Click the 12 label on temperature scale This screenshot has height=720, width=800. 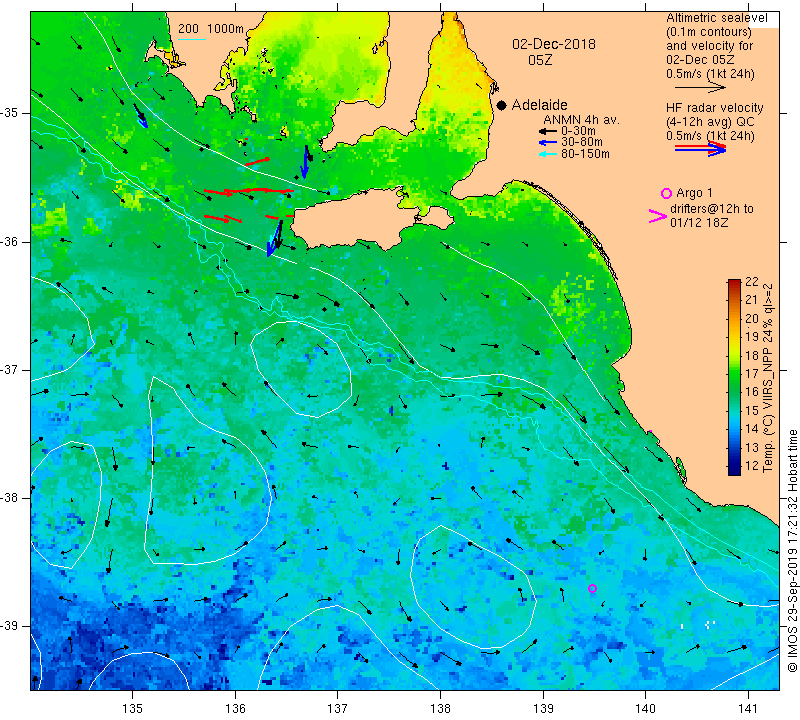coord(752,466)
